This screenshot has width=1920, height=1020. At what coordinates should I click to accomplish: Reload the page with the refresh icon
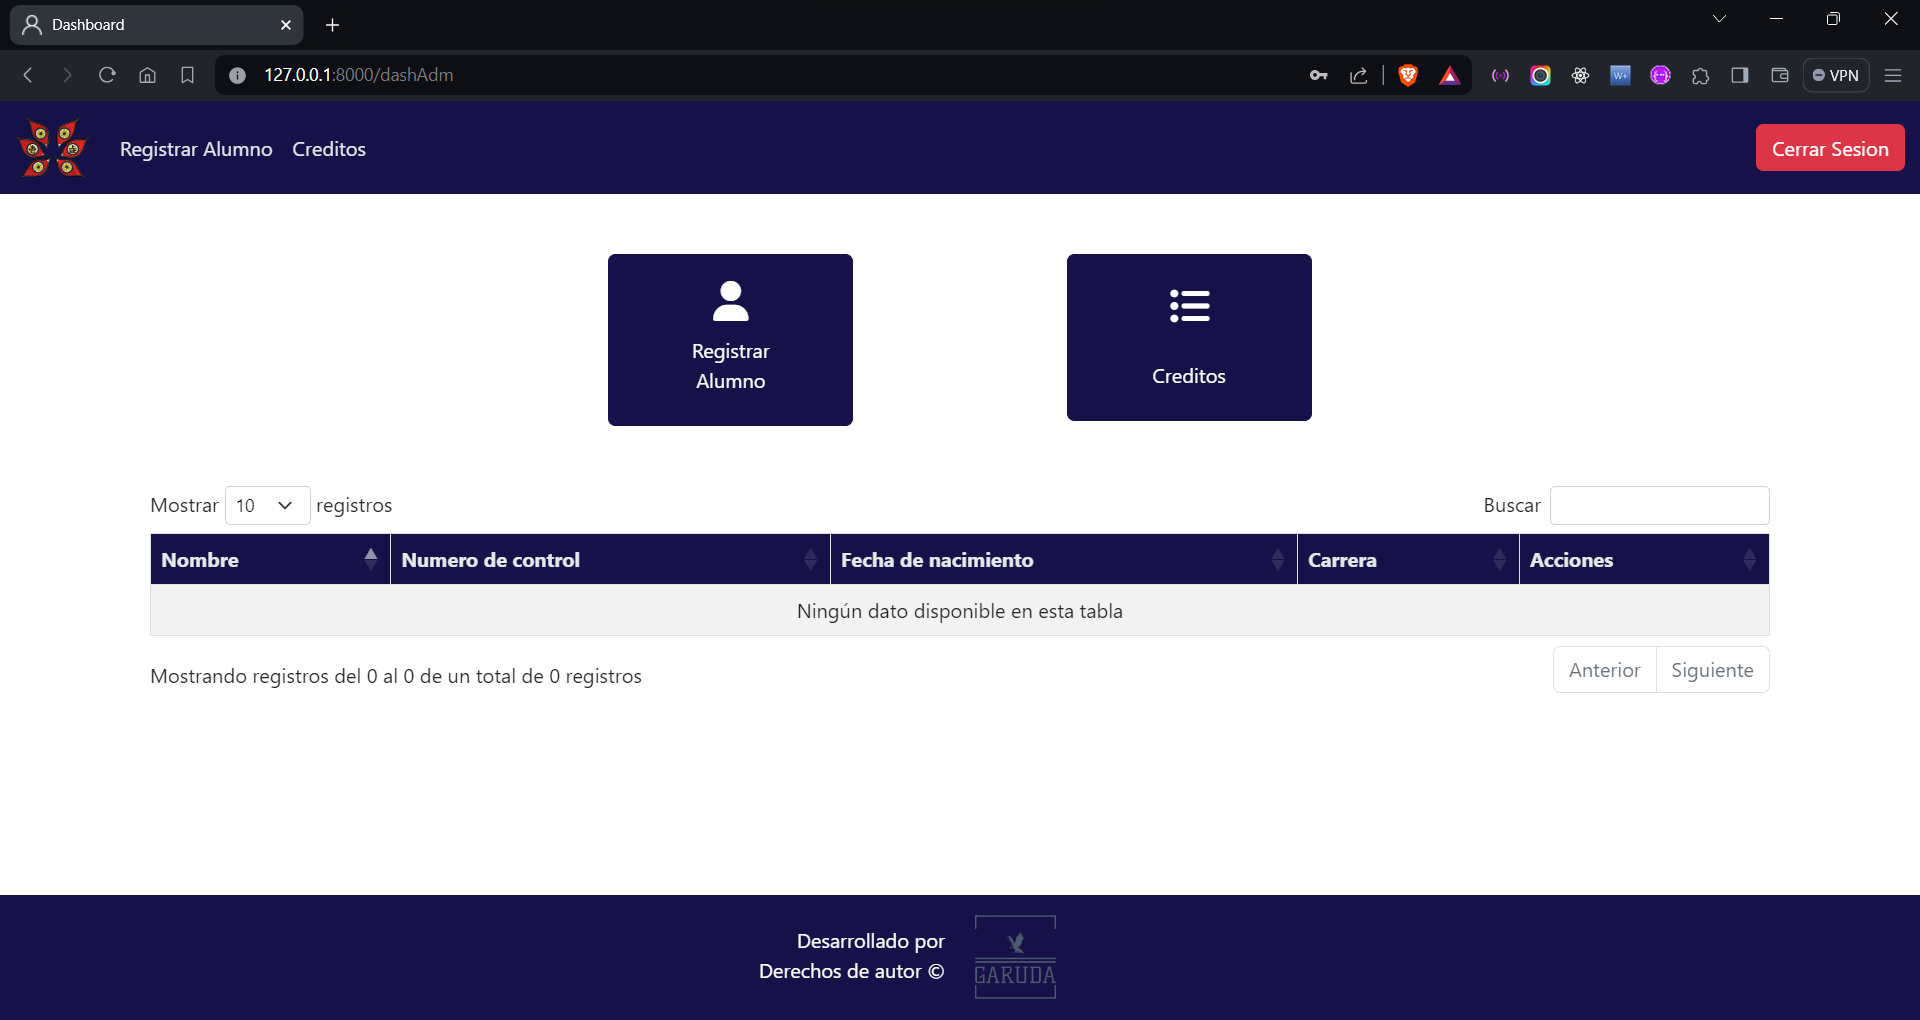(107, 75)
